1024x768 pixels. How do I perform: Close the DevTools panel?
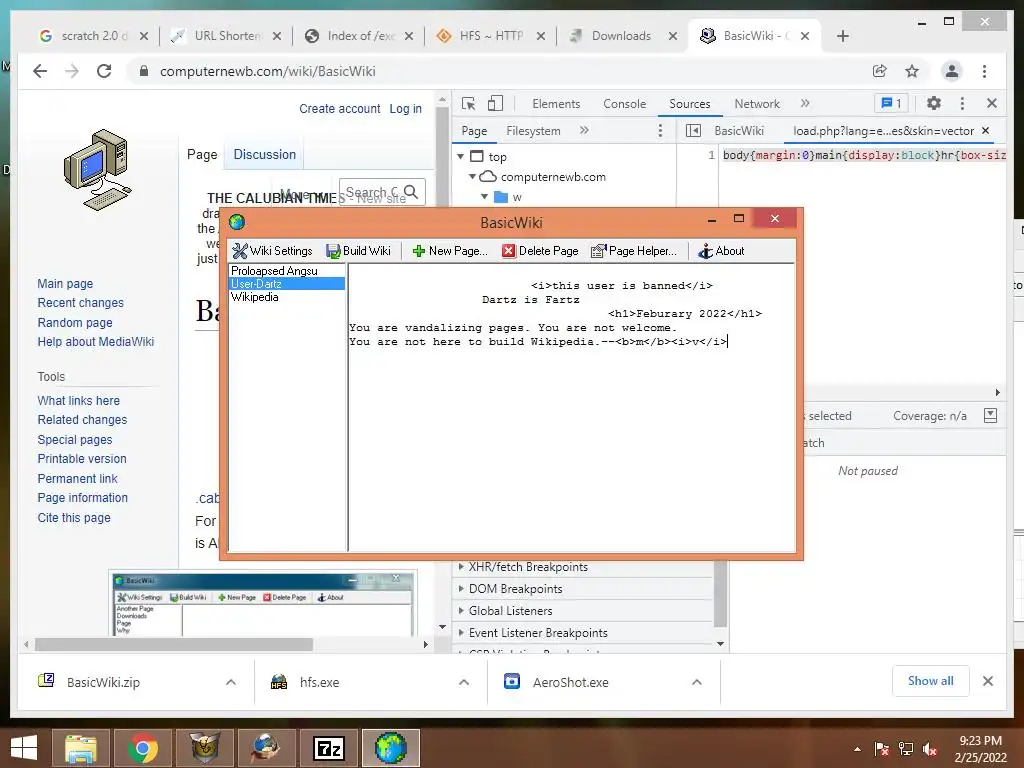point(992,103)
